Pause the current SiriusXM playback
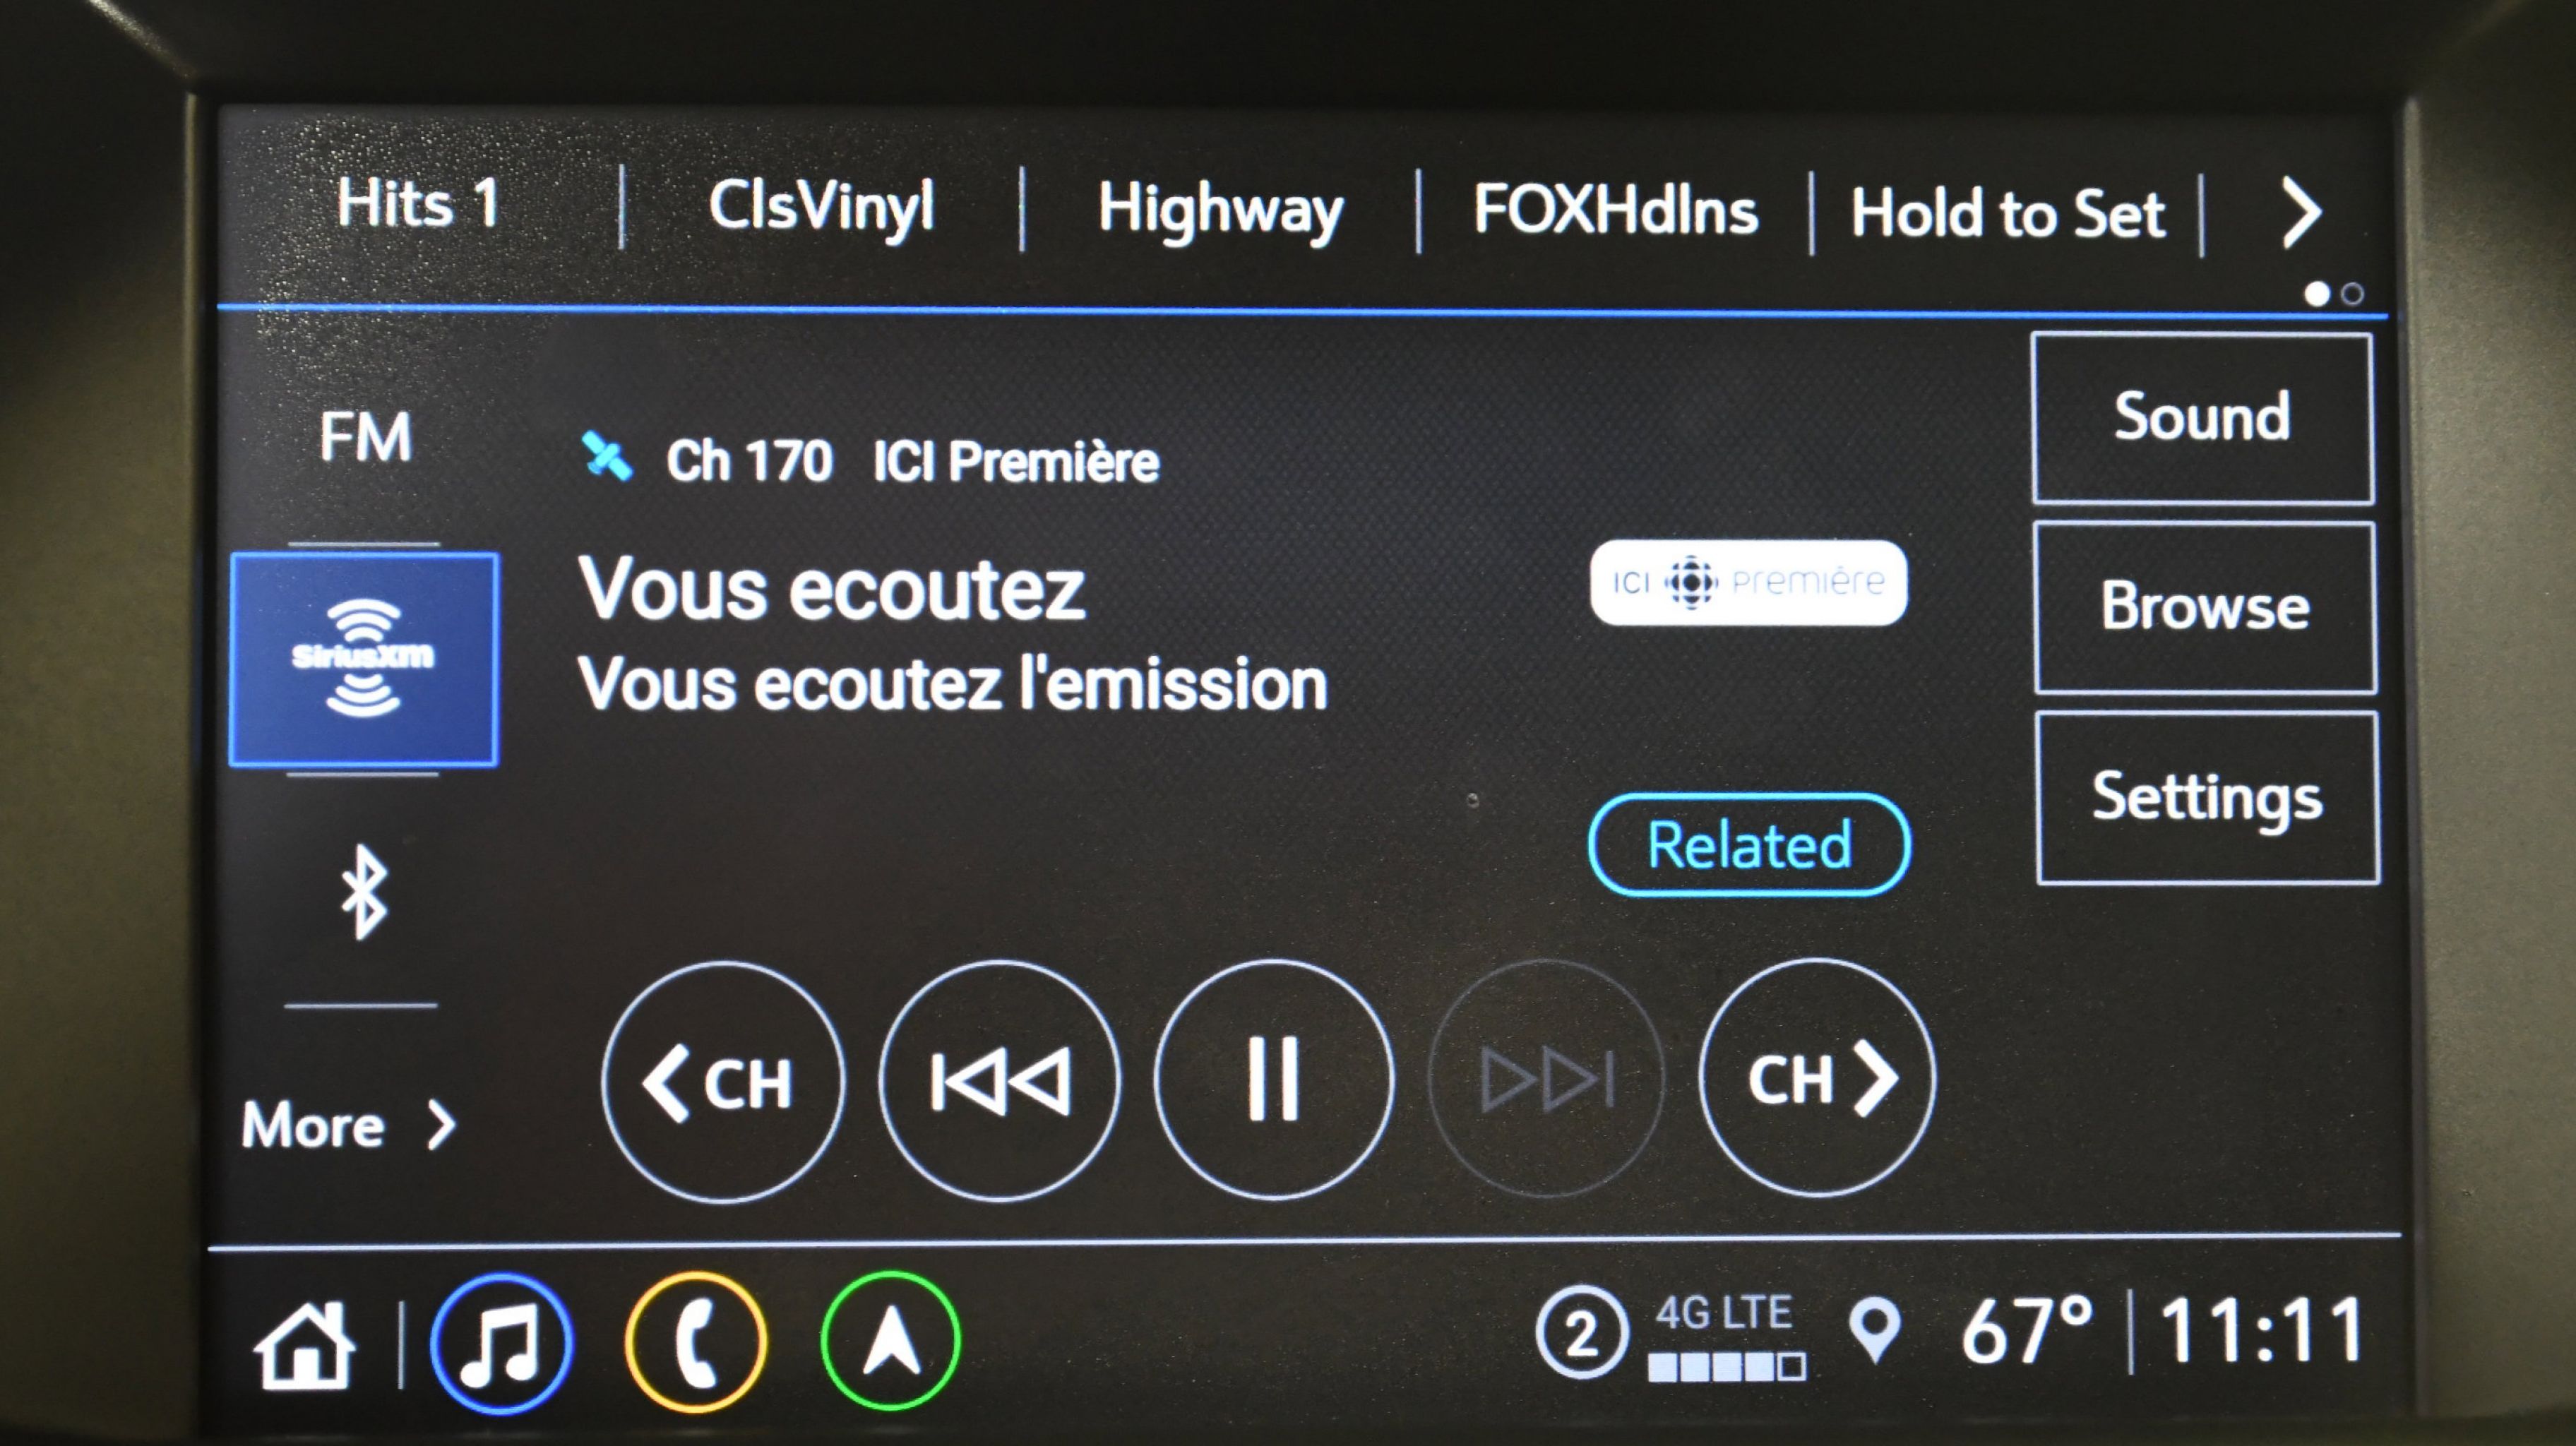Screen dimensions: 2576x1446 pos(1273,1078)
